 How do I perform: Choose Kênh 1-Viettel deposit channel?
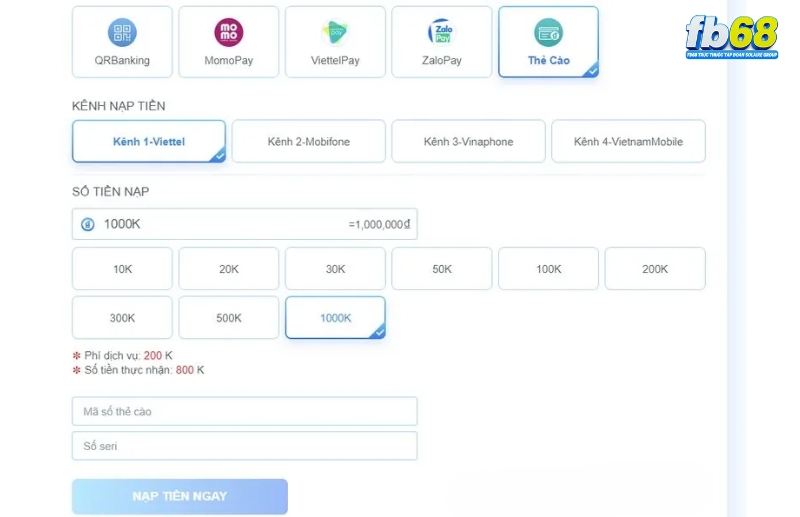149,141
